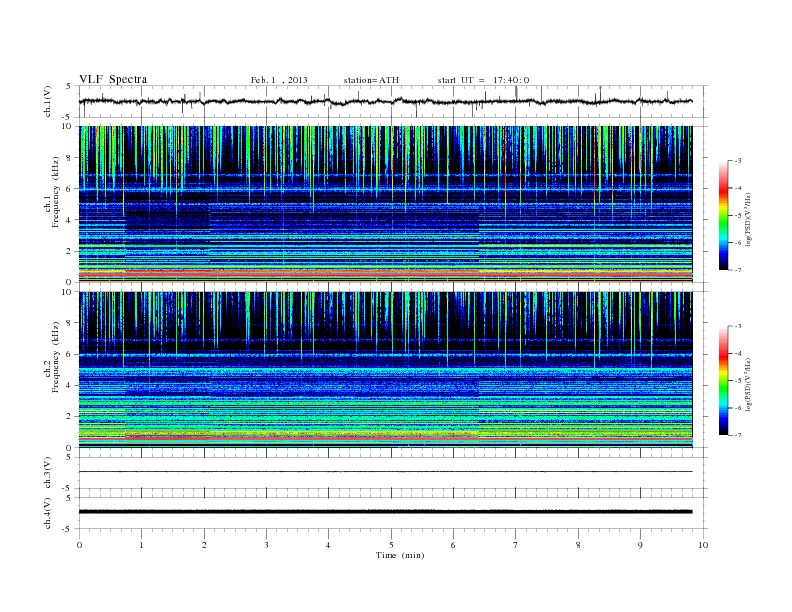
Task: Click the 'ch.4(V)' axis label
Action: [x=47, y=513]
